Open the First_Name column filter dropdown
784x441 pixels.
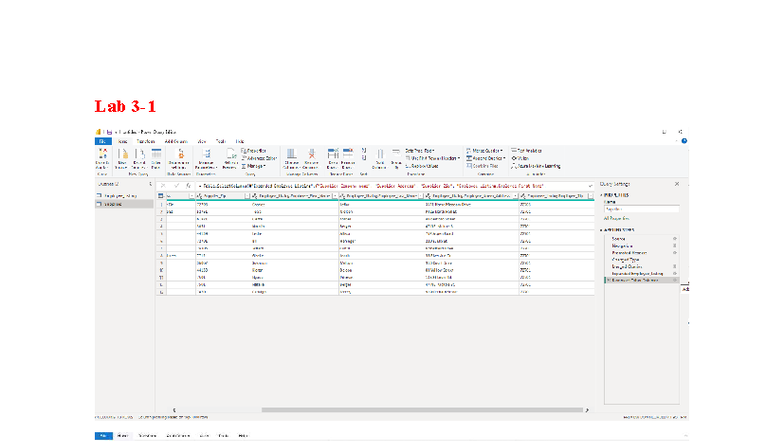click(x=335, y=196)
